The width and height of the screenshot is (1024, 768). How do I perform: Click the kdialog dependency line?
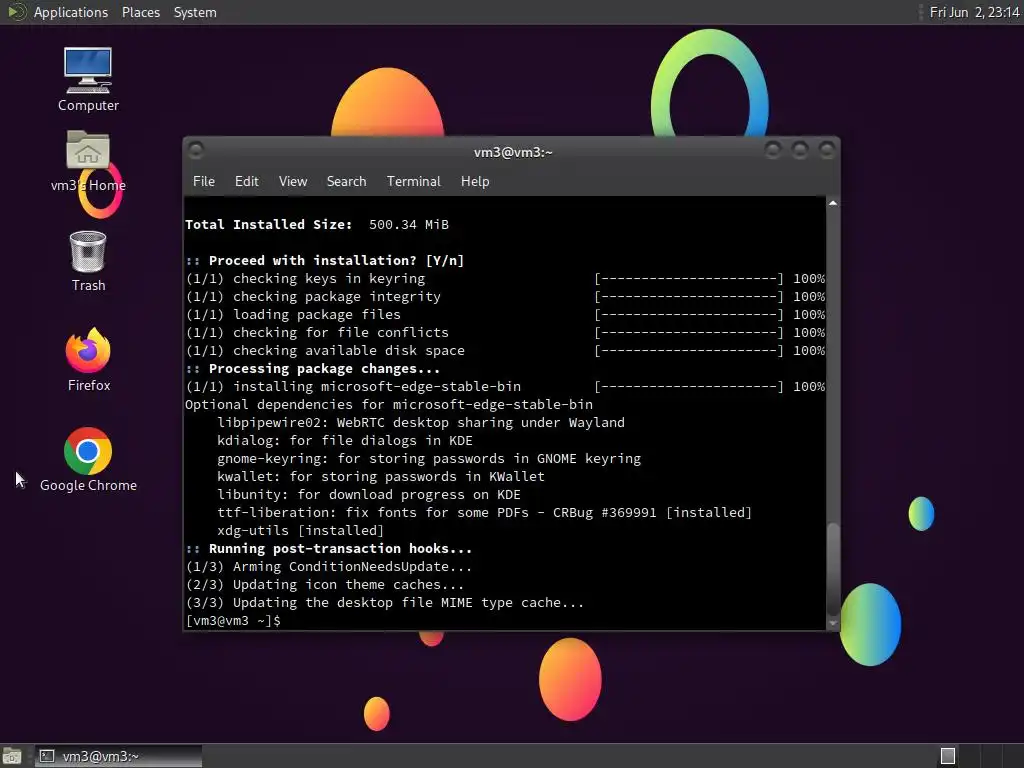(x=345, y=441)
